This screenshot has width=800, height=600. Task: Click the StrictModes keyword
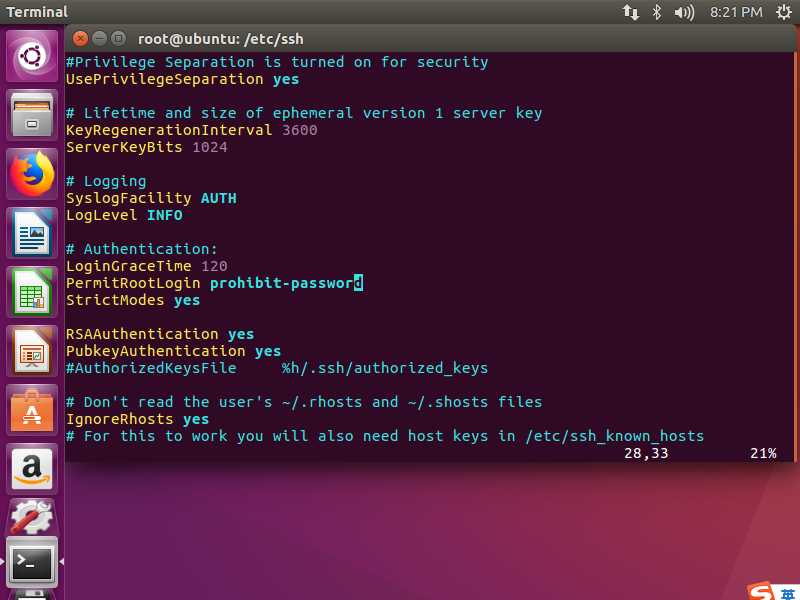[x=115, y=300]
